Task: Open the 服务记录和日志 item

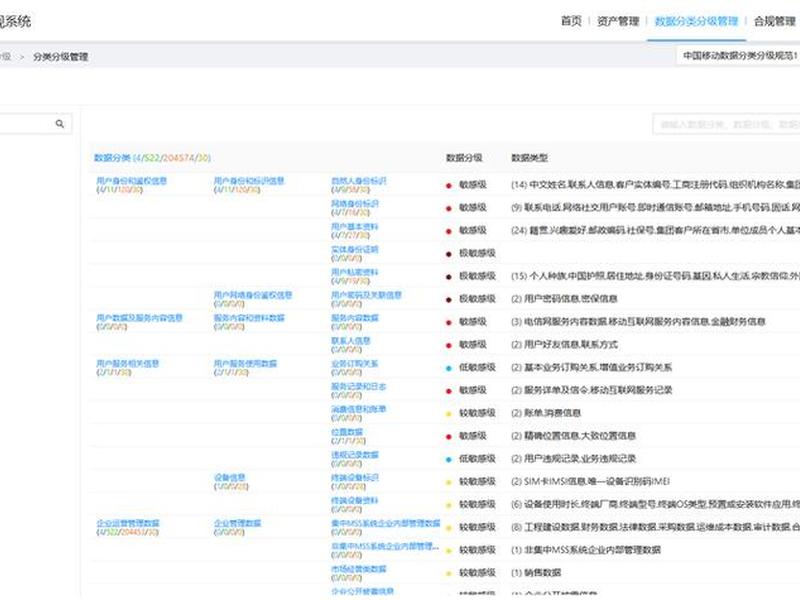Action: tap(358, 386)
